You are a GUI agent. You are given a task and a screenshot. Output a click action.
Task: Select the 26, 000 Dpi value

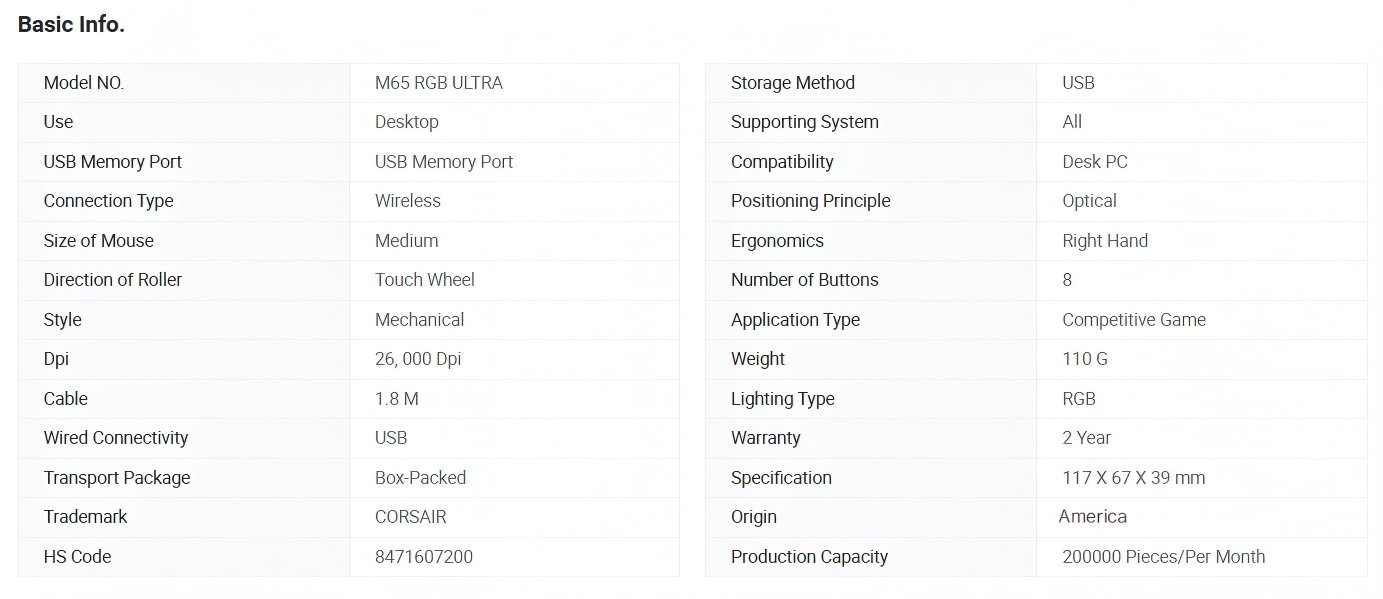coord(417,359)
